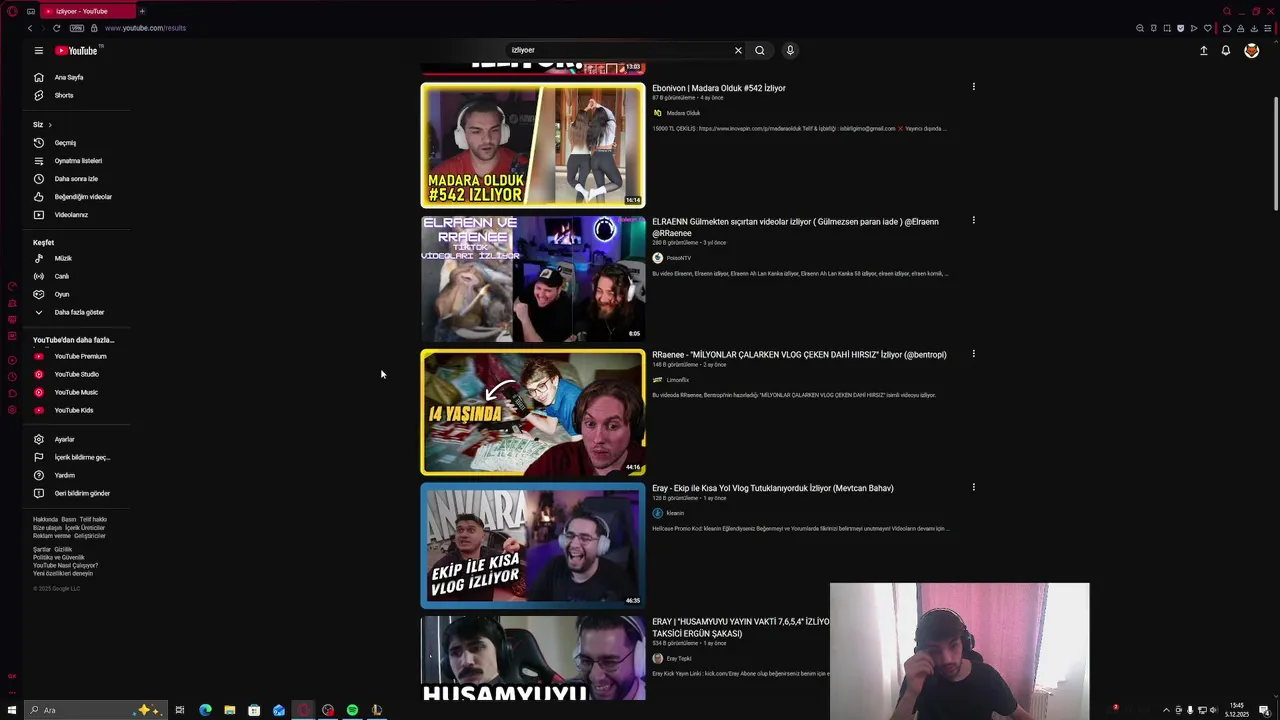The image size is (1280, 720).
Task: Open the account avatar menu
Action: (1251, 50)
